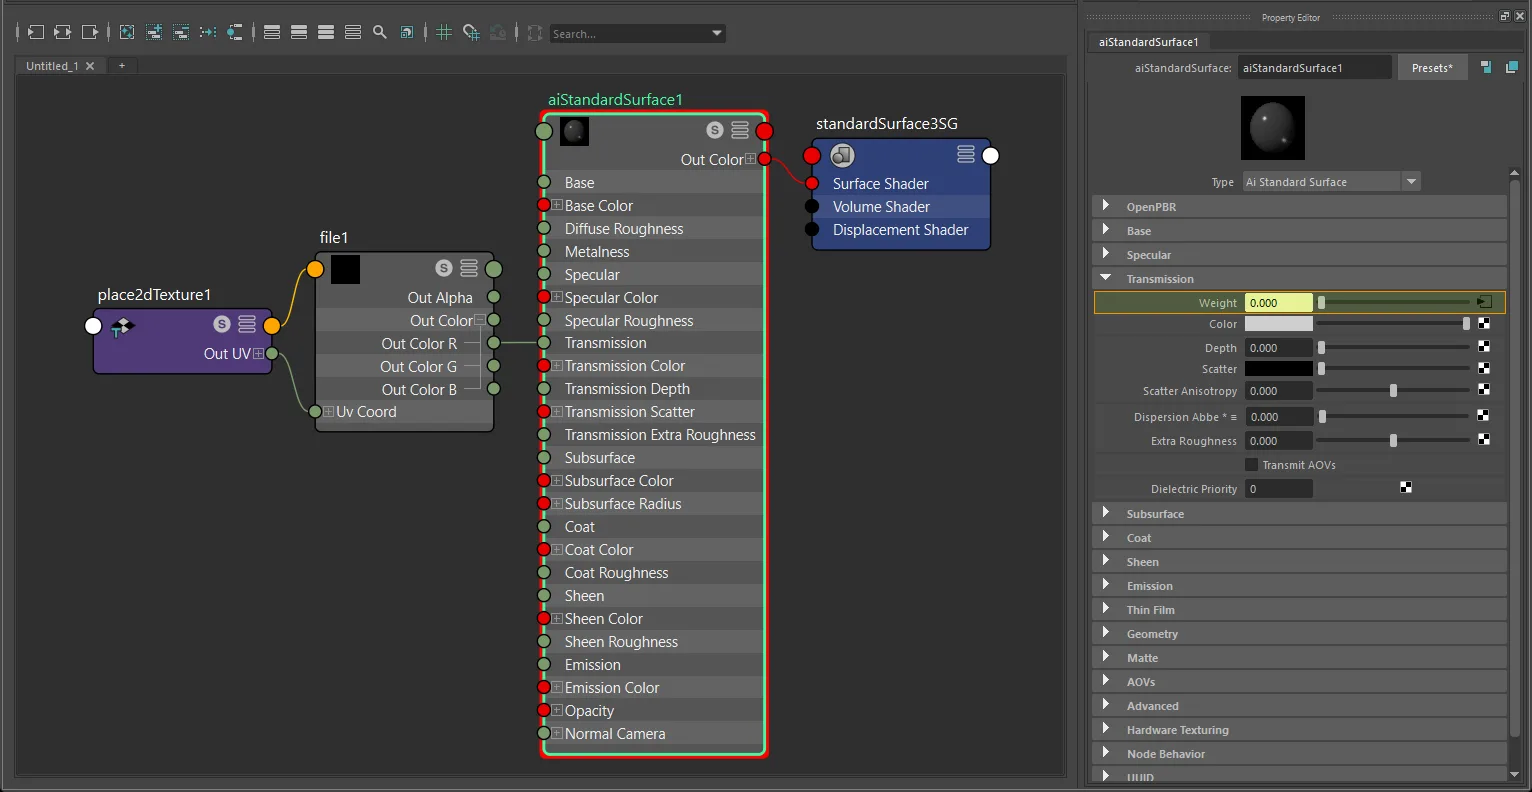Open the Presets menu button
Screen dimensions: 1532x792
pos(1432,67)
